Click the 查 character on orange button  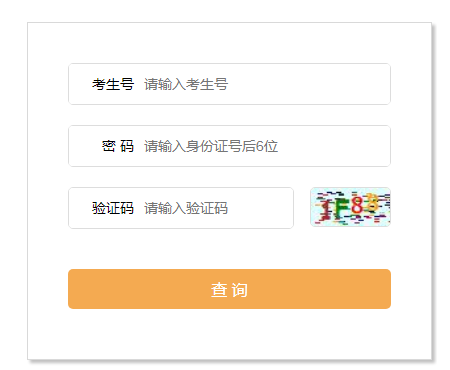coord(219,290)
